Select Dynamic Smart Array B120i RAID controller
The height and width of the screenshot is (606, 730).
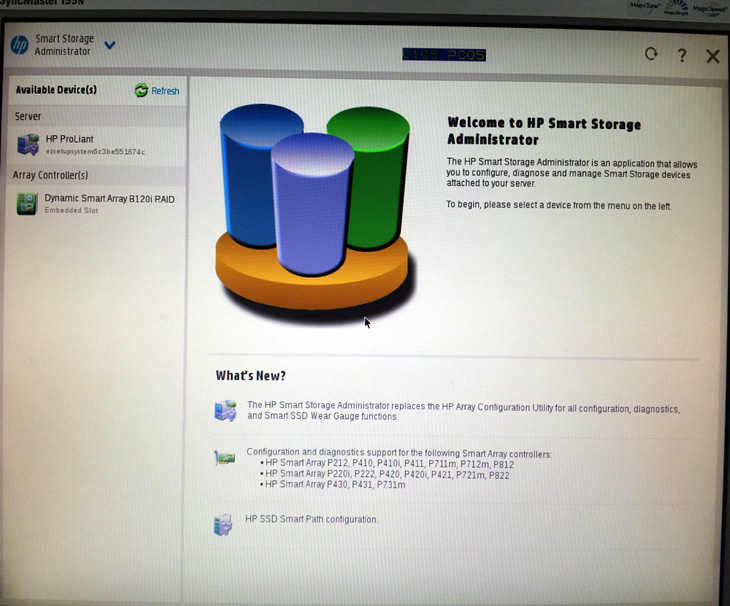tap(97, 204)
